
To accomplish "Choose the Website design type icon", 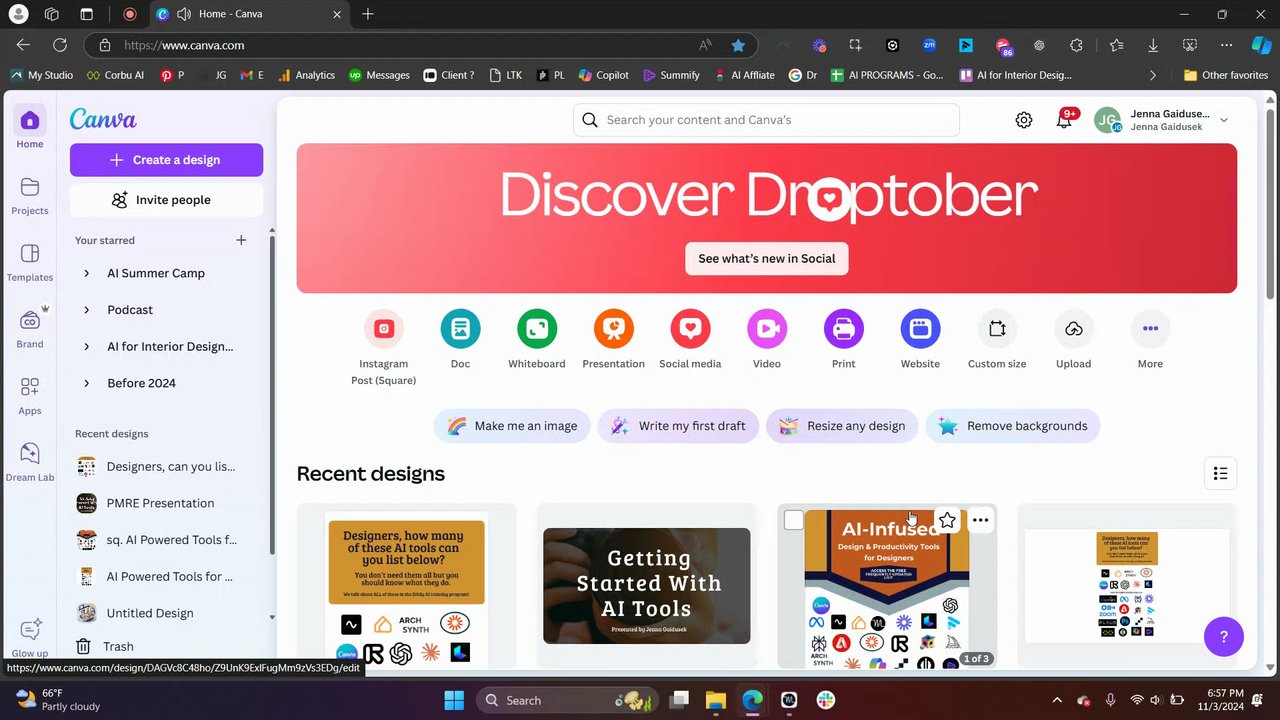I will [920, 329].
